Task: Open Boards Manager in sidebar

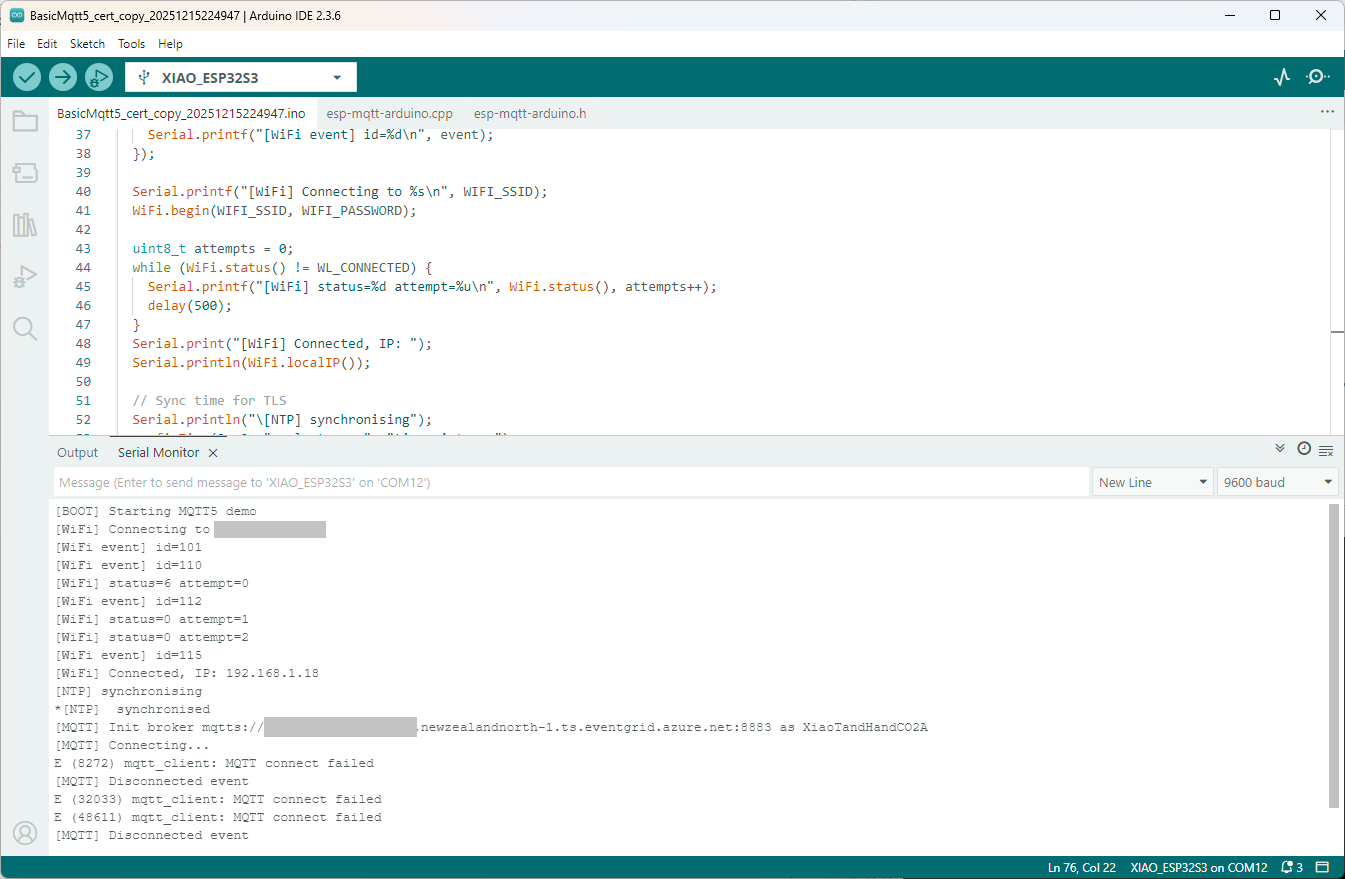Action: pyautogui.click(x=25, y=174)
